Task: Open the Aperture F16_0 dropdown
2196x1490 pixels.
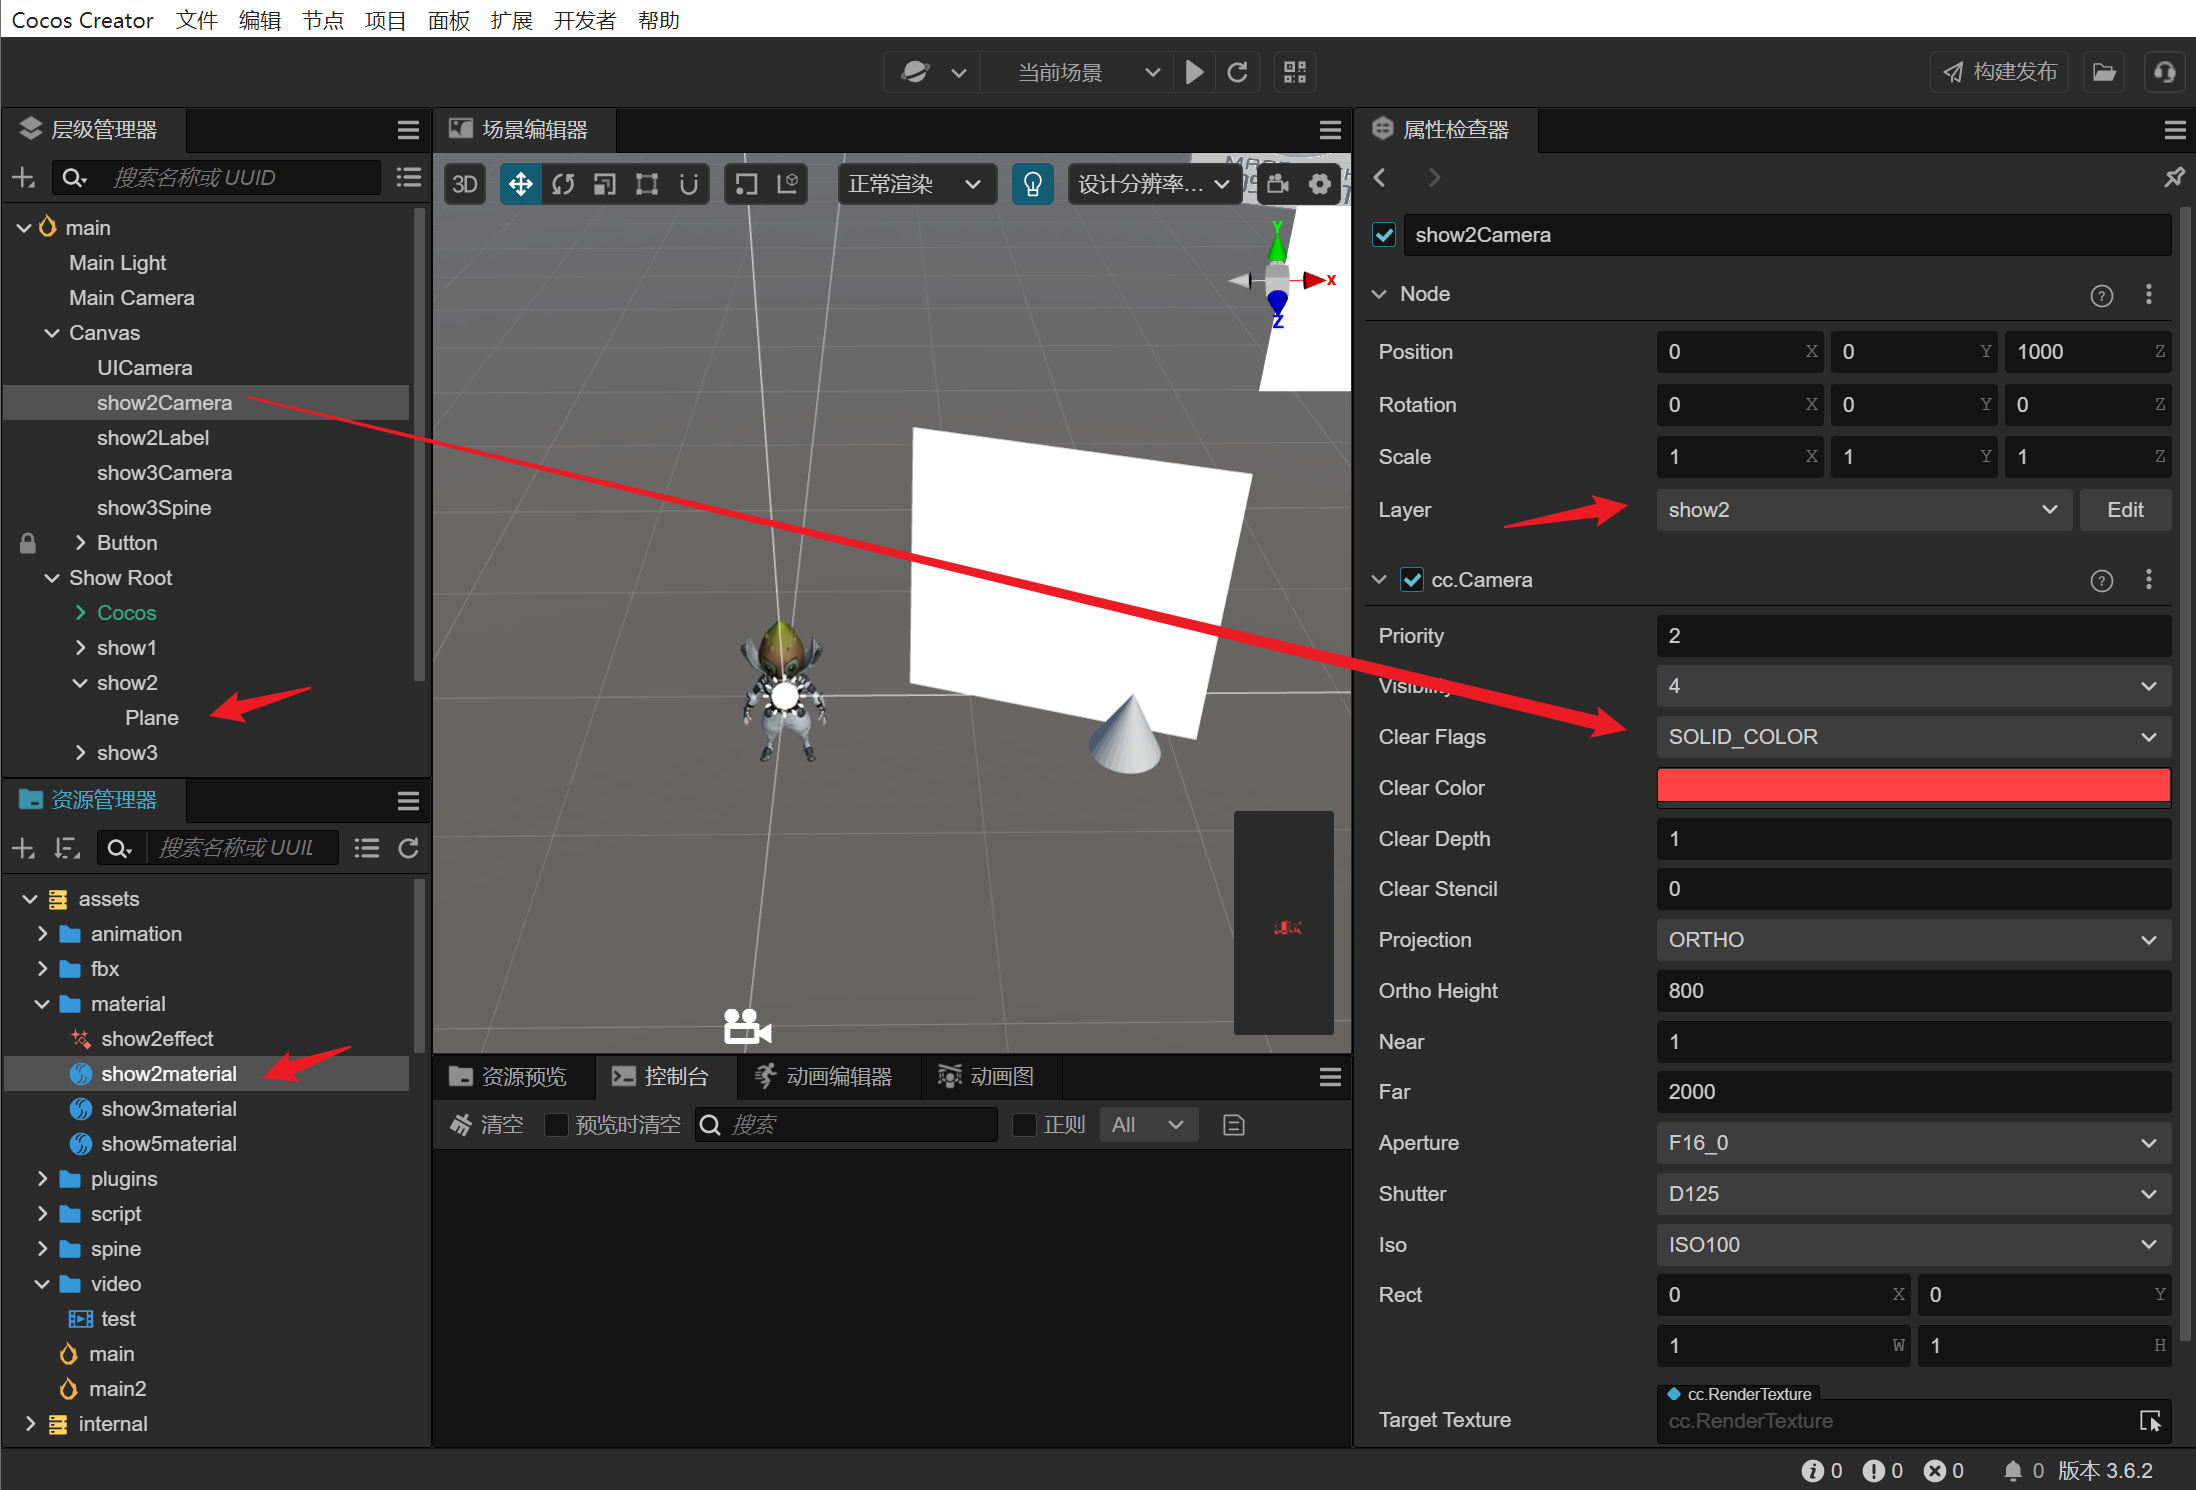Action: coord(1914,1143)
